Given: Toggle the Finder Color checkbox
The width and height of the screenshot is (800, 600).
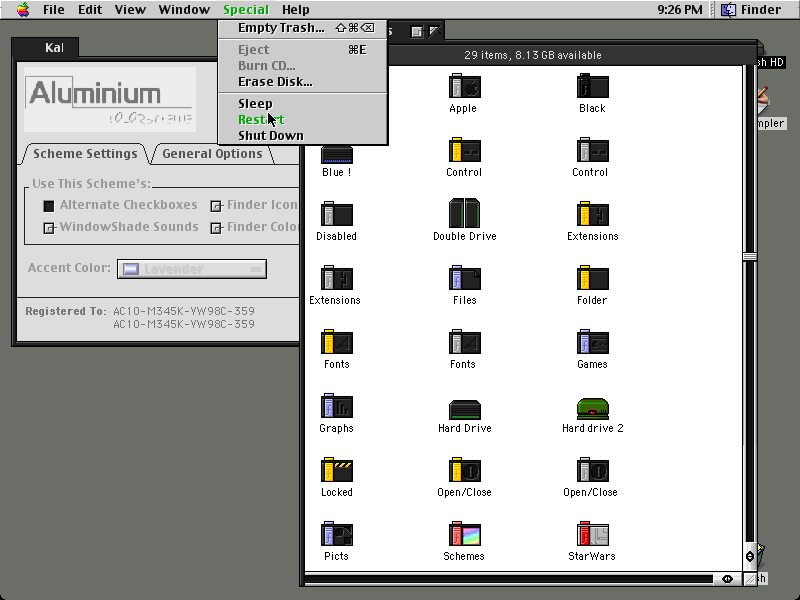Looking at the screenshot, I should click(216, 228).
